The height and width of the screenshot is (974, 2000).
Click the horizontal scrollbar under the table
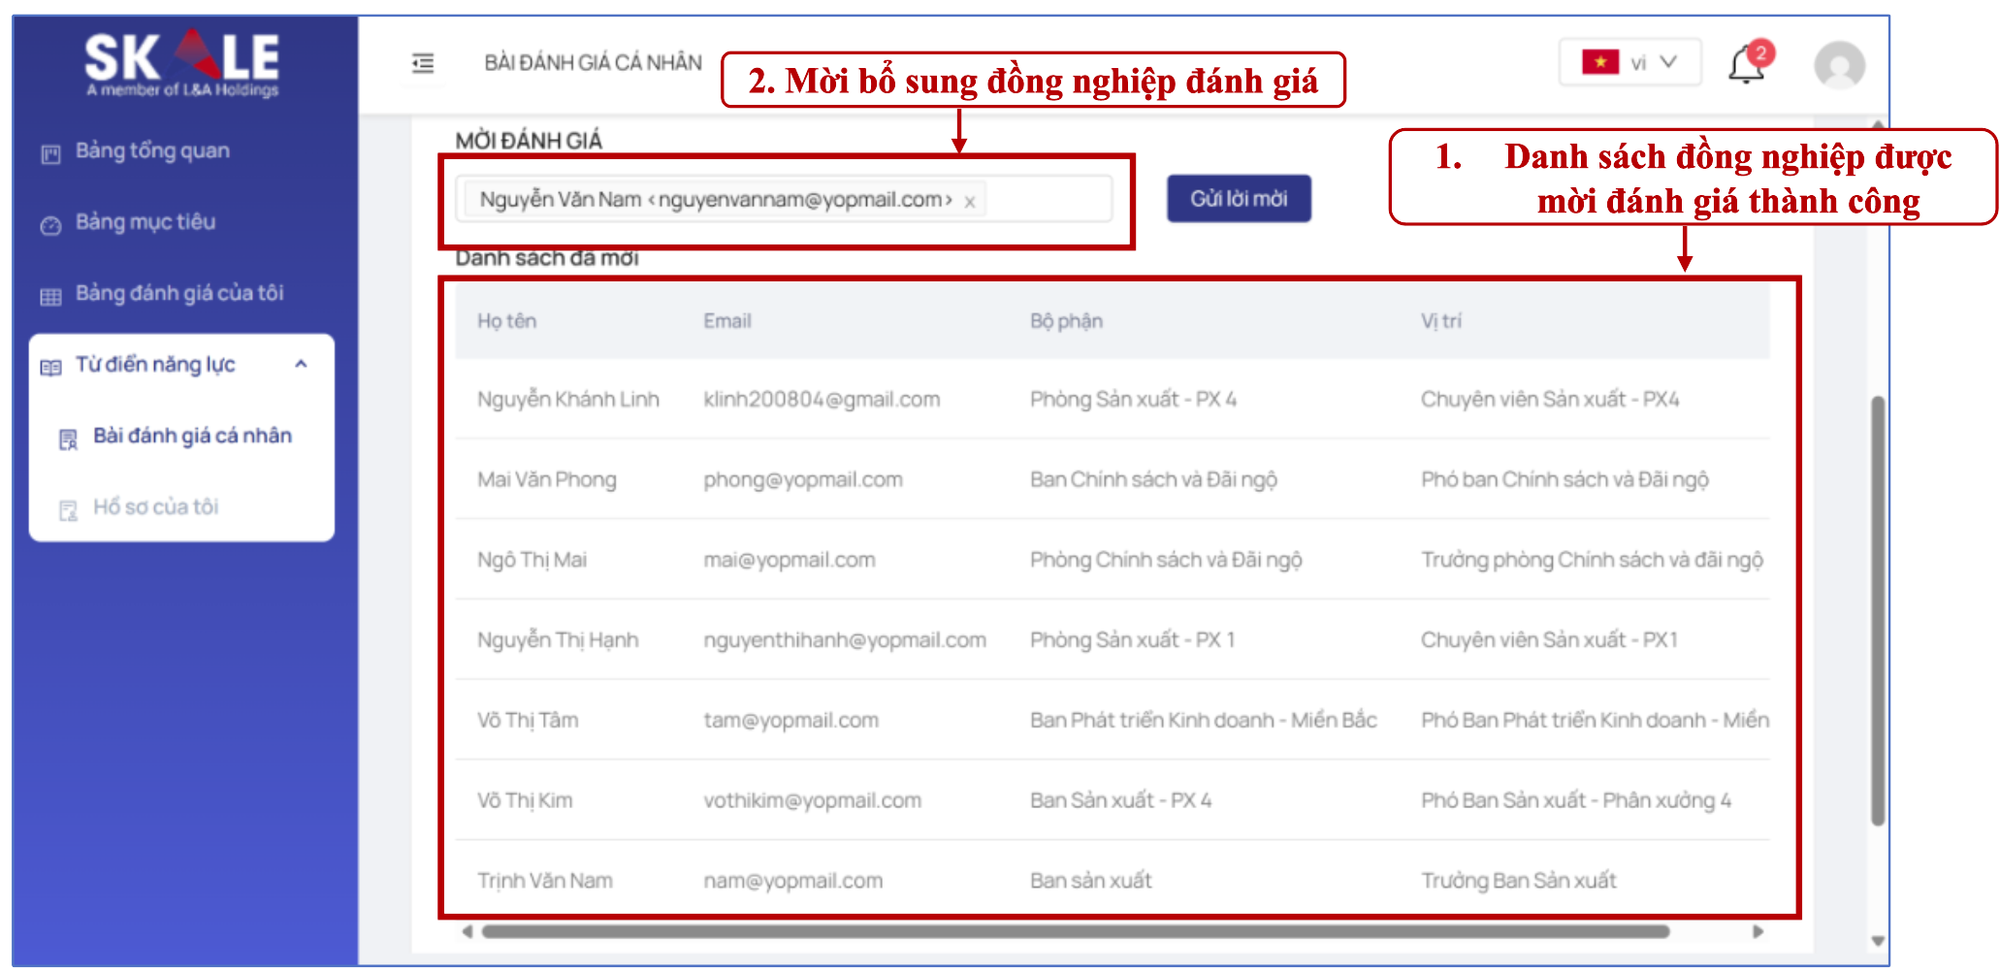tap(1075, 932)
